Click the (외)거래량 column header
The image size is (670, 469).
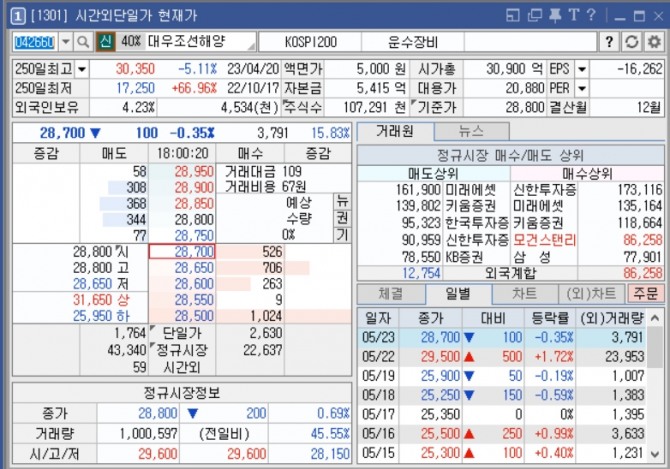(611, 318)
